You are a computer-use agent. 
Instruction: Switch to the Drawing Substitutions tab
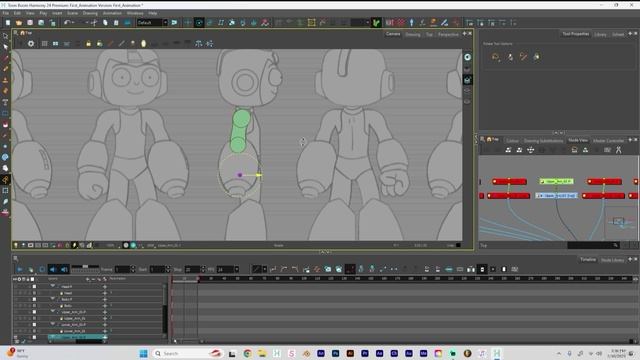pos(543,140)
